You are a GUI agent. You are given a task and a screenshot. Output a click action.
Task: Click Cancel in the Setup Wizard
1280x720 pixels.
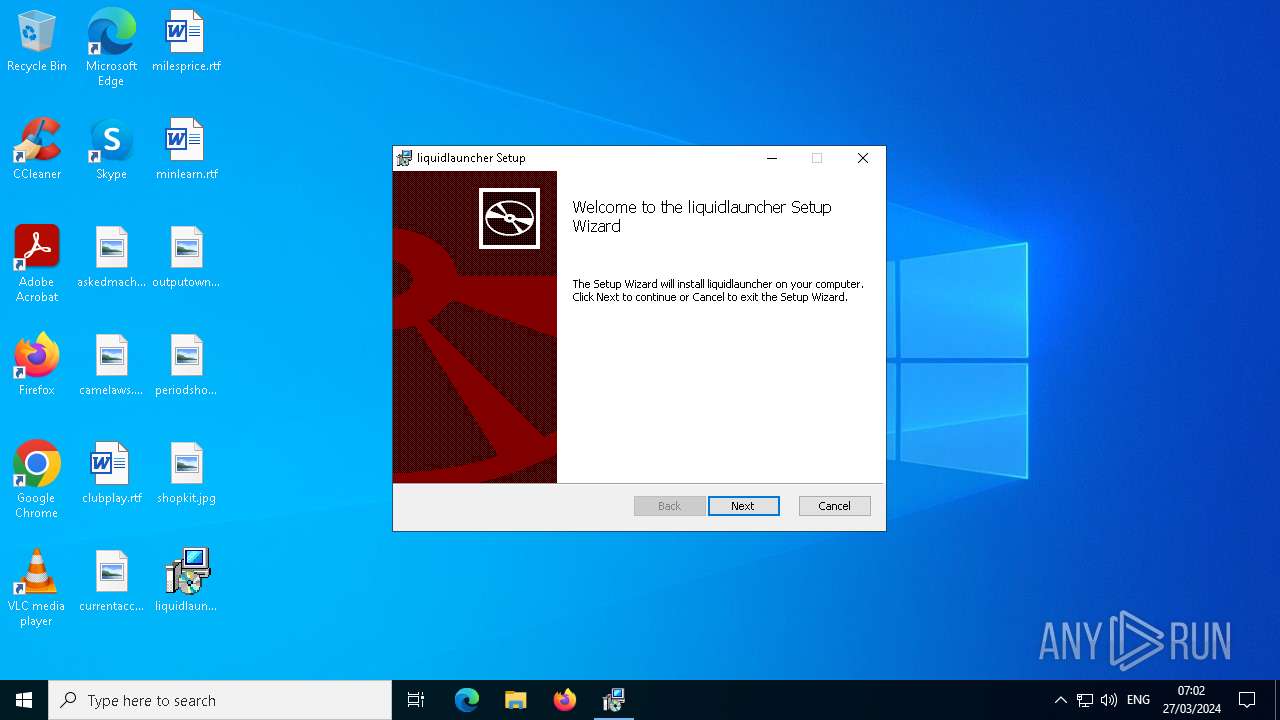835,506
